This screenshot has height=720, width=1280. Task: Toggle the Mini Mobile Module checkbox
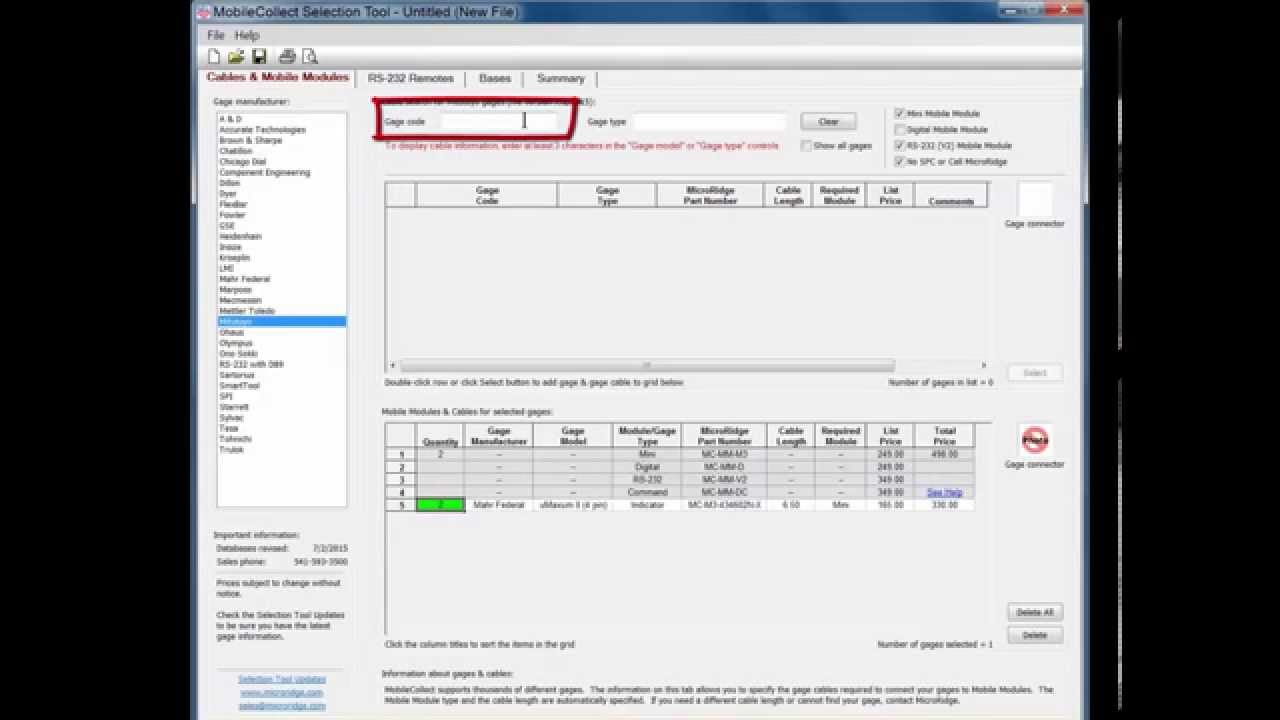900,114
